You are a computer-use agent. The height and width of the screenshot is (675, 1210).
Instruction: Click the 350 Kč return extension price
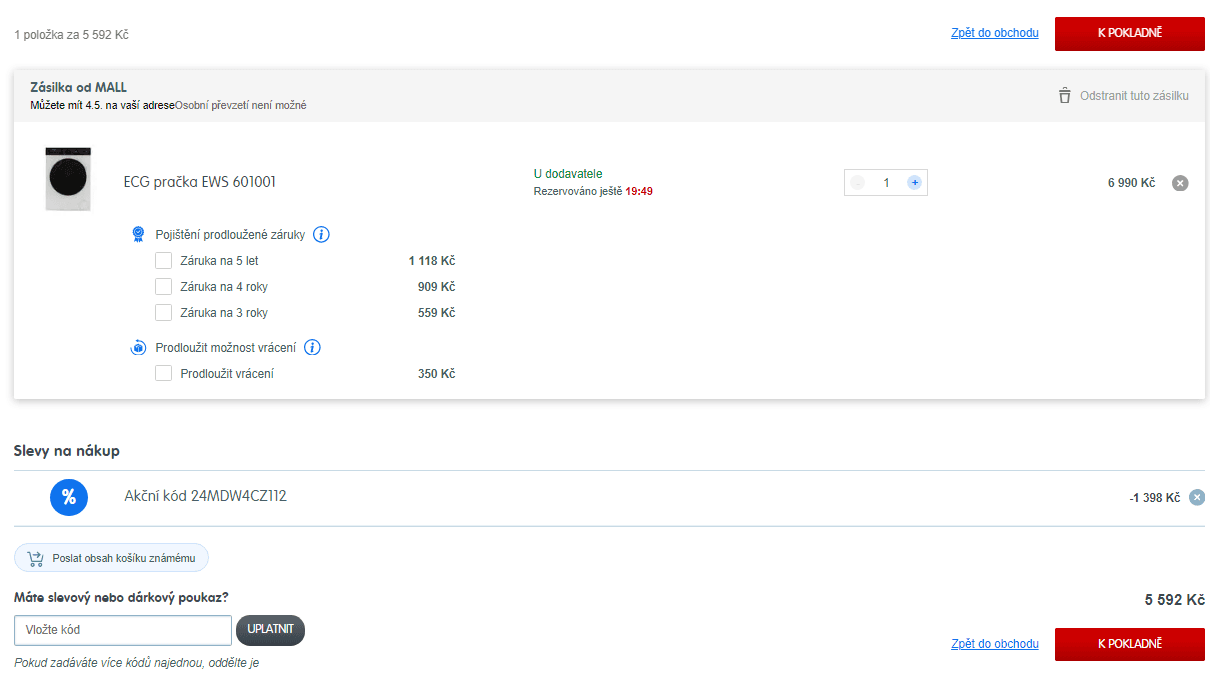coord(436,374)
